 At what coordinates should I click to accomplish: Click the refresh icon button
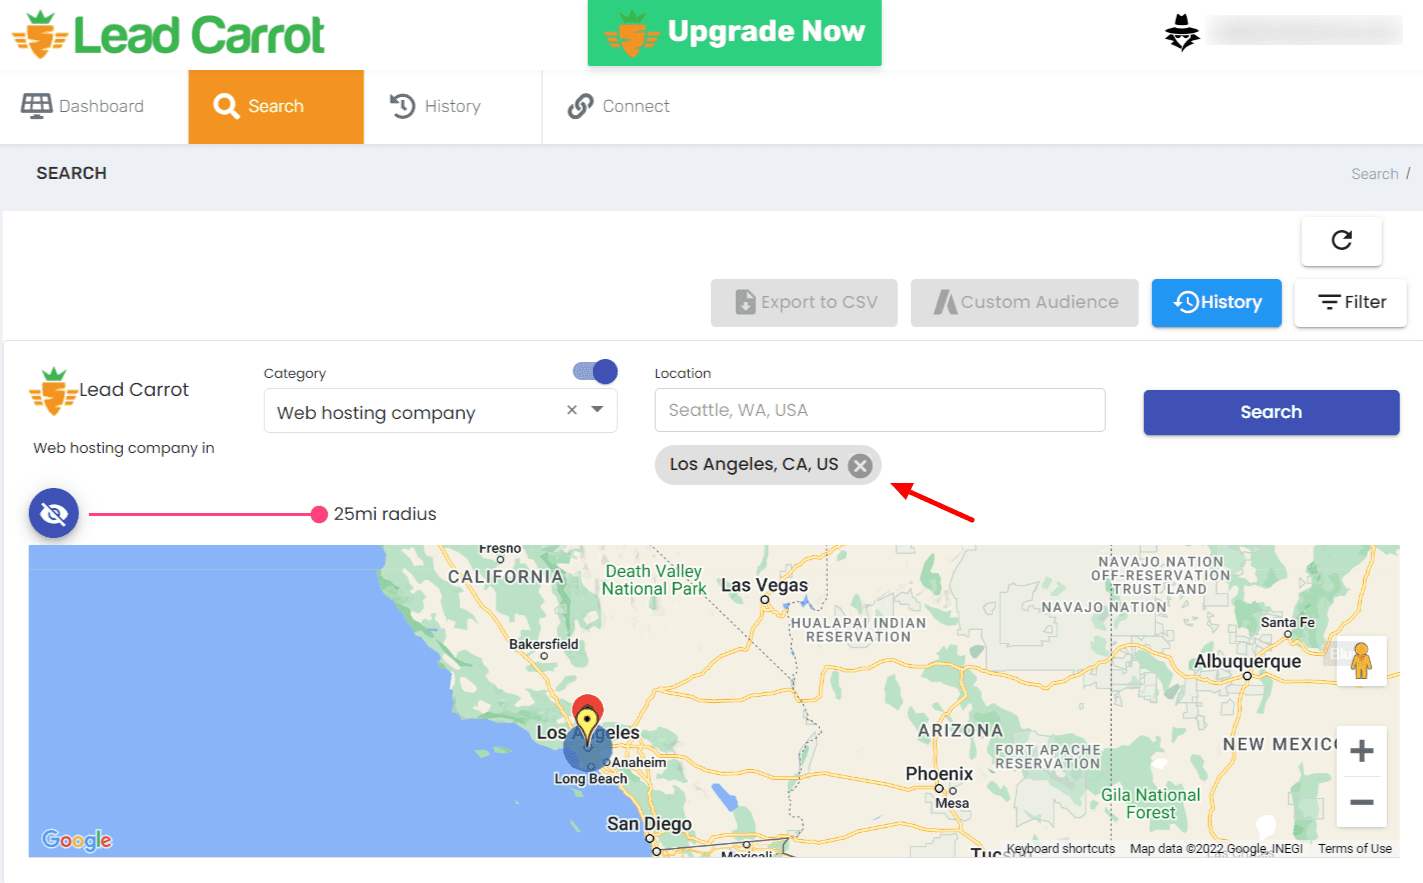tap(1341, 240)
